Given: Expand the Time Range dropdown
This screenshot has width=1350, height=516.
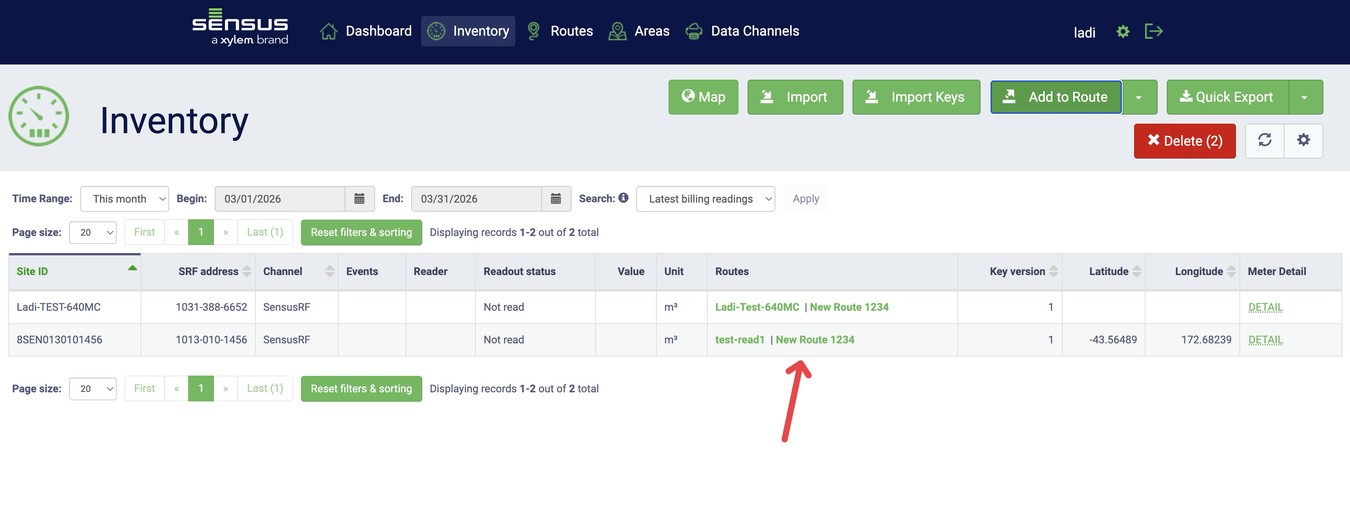Looking at the screenshot, I should tap(125, 199).
